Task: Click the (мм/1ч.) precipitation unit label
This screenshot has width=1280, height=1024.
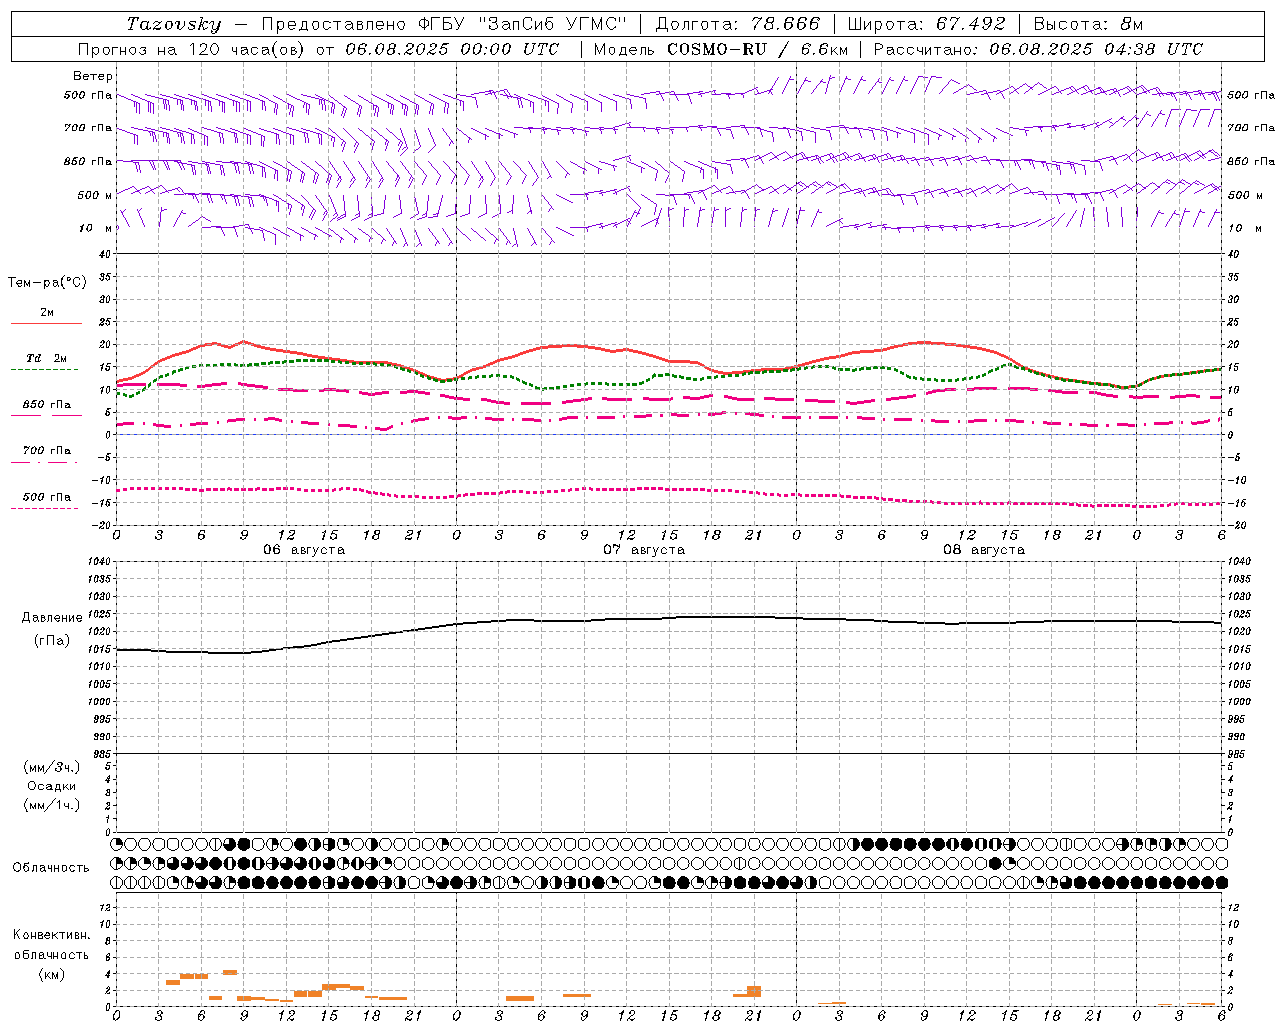Action: point(52,805)
